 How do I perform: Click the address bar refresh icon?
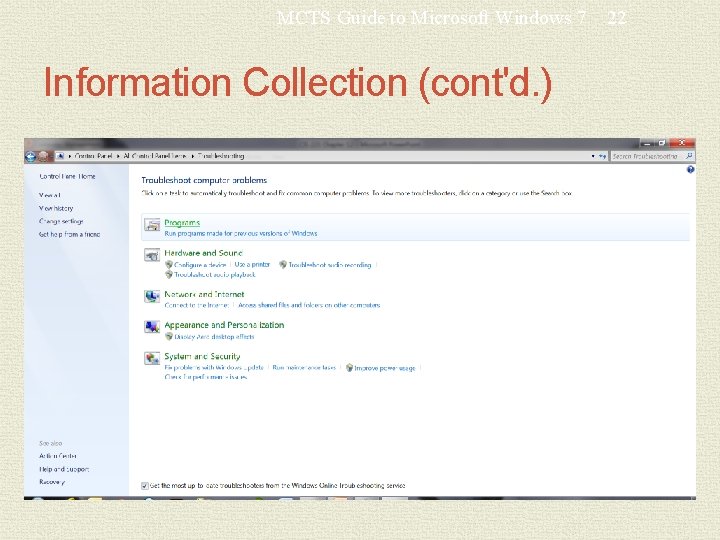tap(602, 156)
